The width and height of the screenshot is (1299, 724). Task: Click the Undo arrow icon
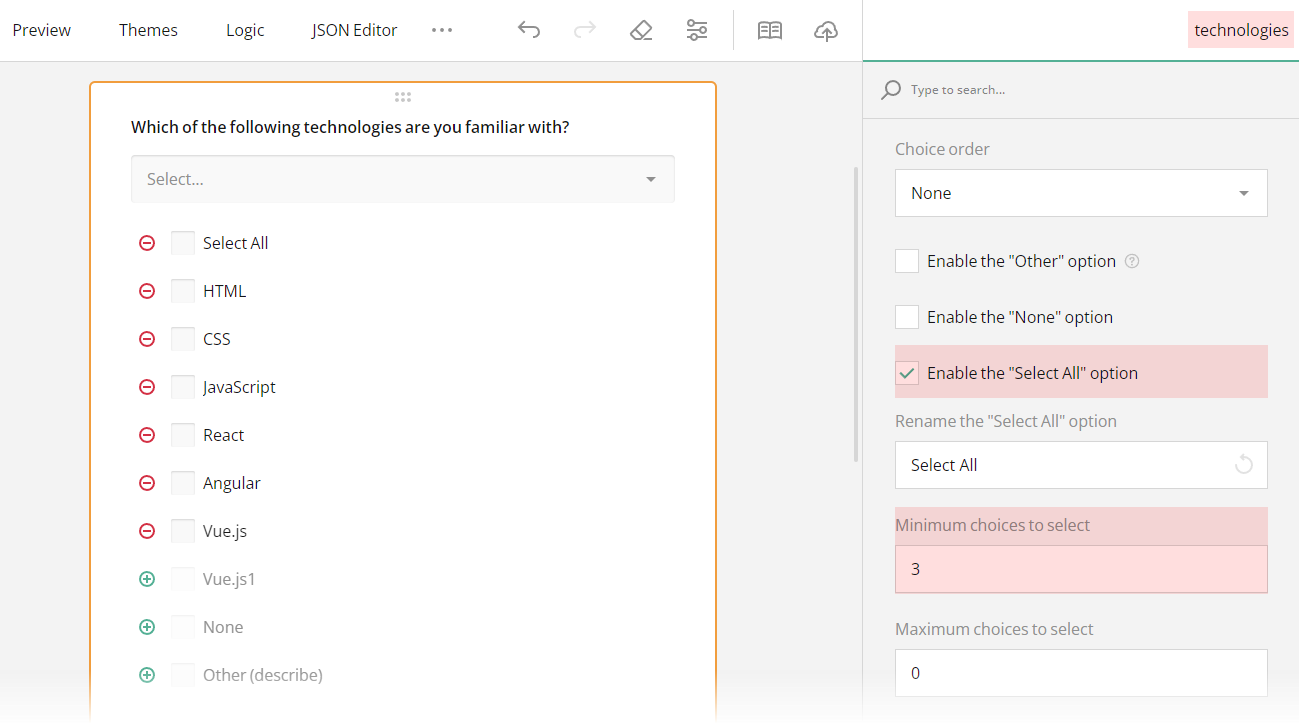pos(529,30)
